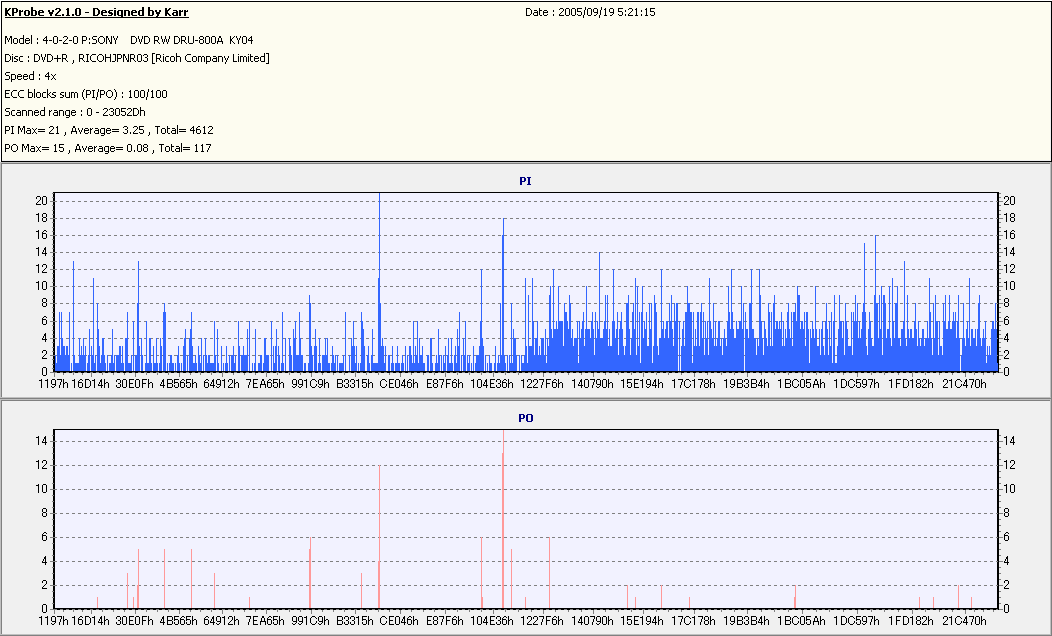1052x636 pixels.
Task: Click '16D14h' on the PO chart axis
Action: (x=91, y=621)
